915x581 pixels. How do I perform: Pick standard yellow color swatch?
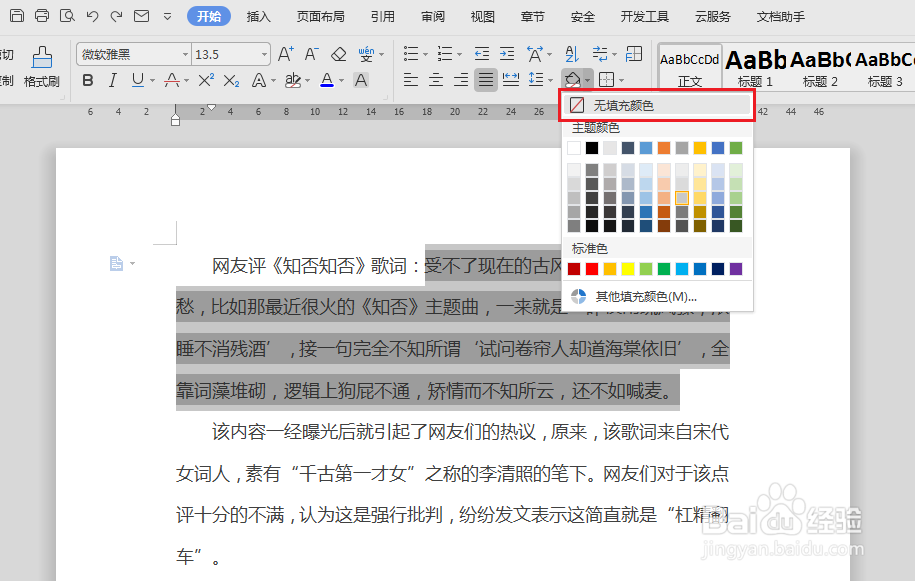628,269
